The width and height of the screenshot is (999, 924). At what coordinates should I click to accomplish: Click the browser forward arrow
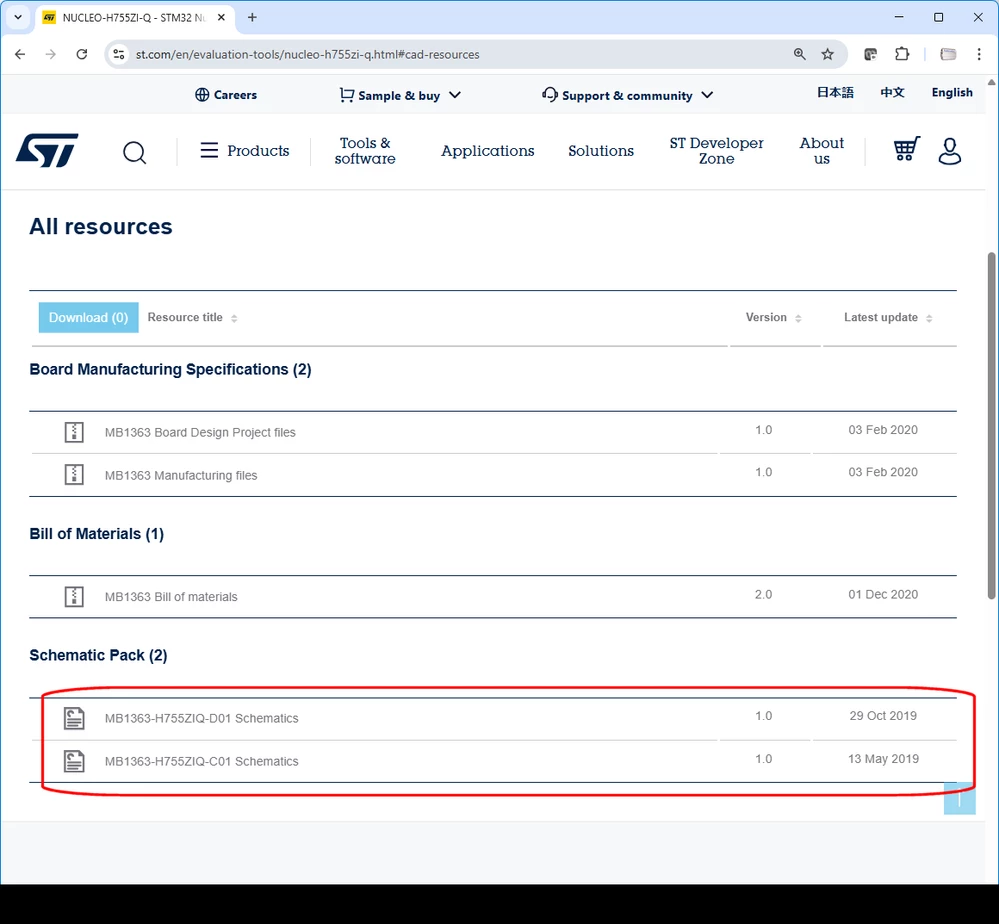tap(51, 54)
